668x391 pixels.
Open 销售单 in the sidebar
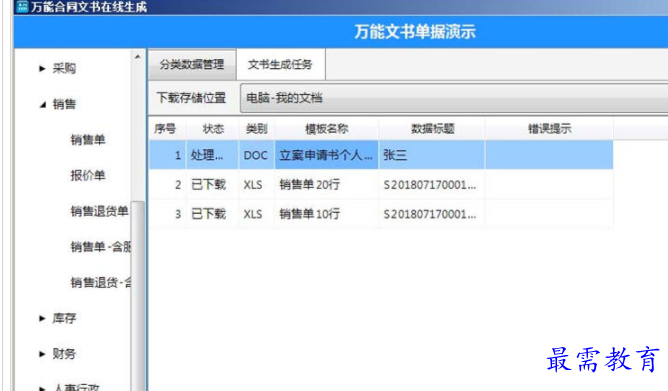click(x=88, y=139)
